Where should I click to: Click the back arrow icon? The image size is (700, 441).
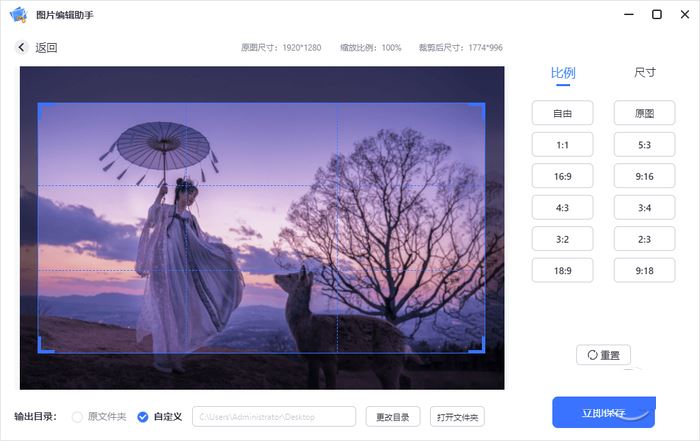coord(22,47)
